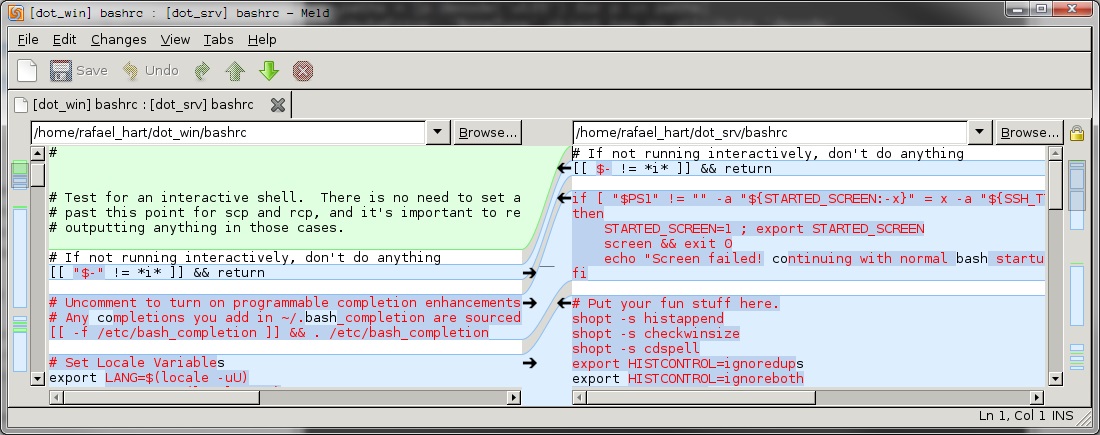Screen dimensions: 1100x435
Task: Click the left diff overview map
Action: pos(20,265)
